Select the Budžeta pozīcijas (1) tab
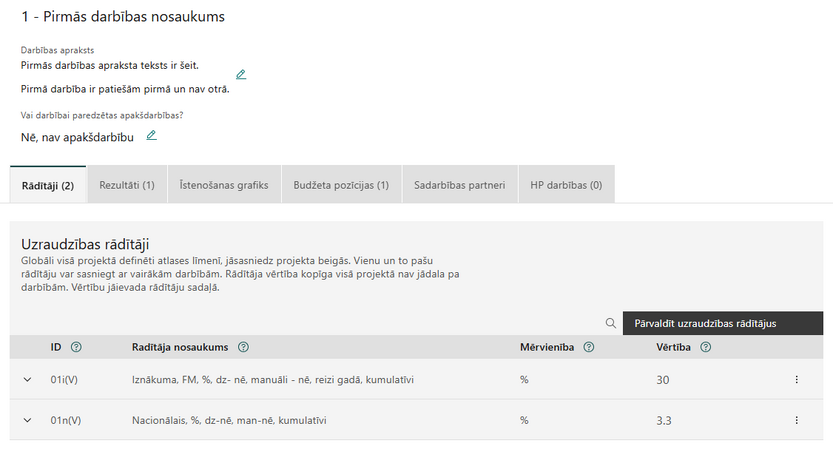The height and width of the screenshot is (449, 833). (341, 185)
